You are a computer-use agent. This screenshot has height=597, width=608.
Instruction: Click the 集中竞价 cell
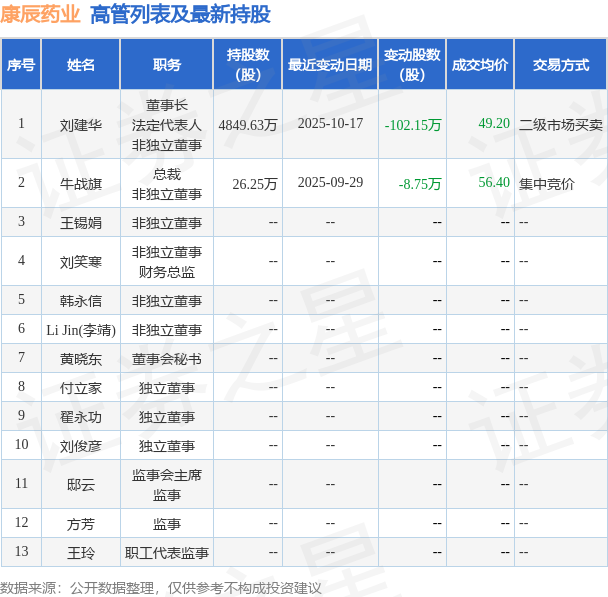pos(547,184)
